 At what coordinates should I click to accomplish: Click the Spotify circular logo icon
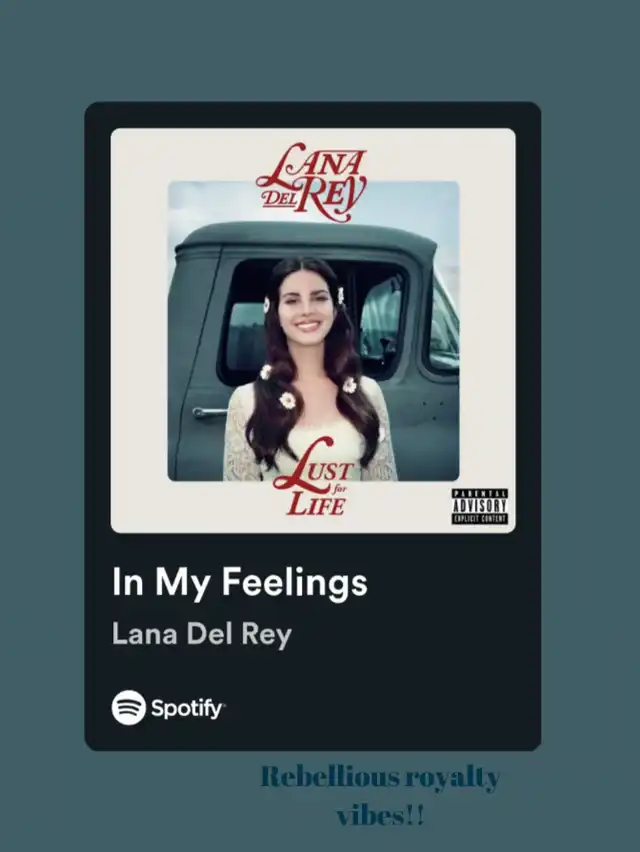(x=129, y=707)
